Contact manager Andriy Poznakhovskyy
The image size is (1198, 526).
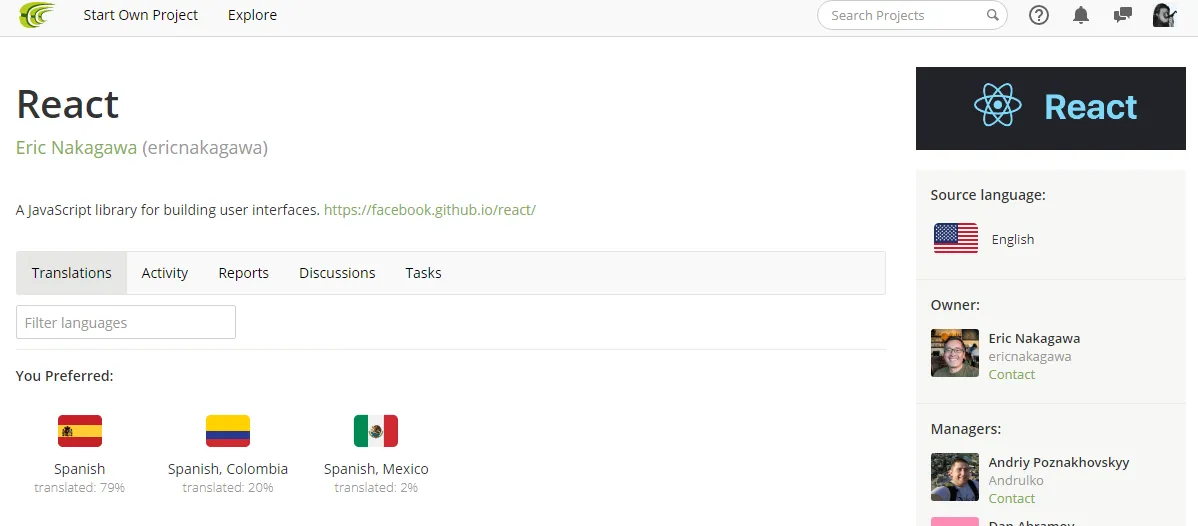point(1012,498)
